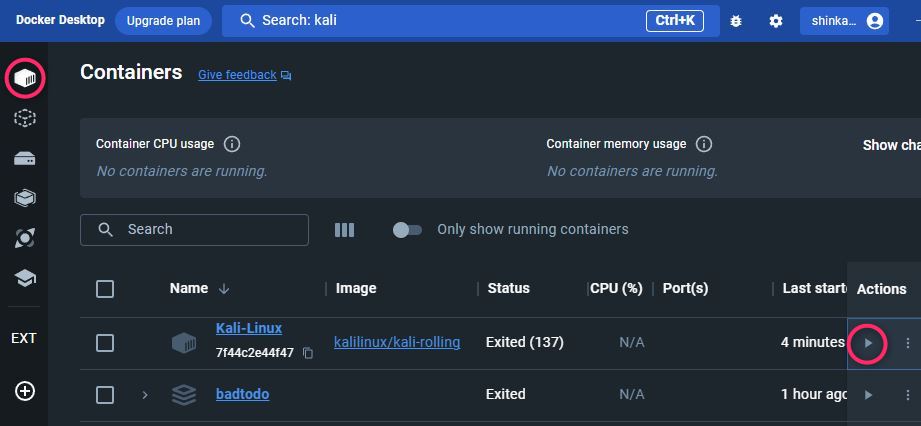Viewport: 921px width, 426px height.
Task: Open Docker Scout in sidebar
Action: tap(25, 238)
